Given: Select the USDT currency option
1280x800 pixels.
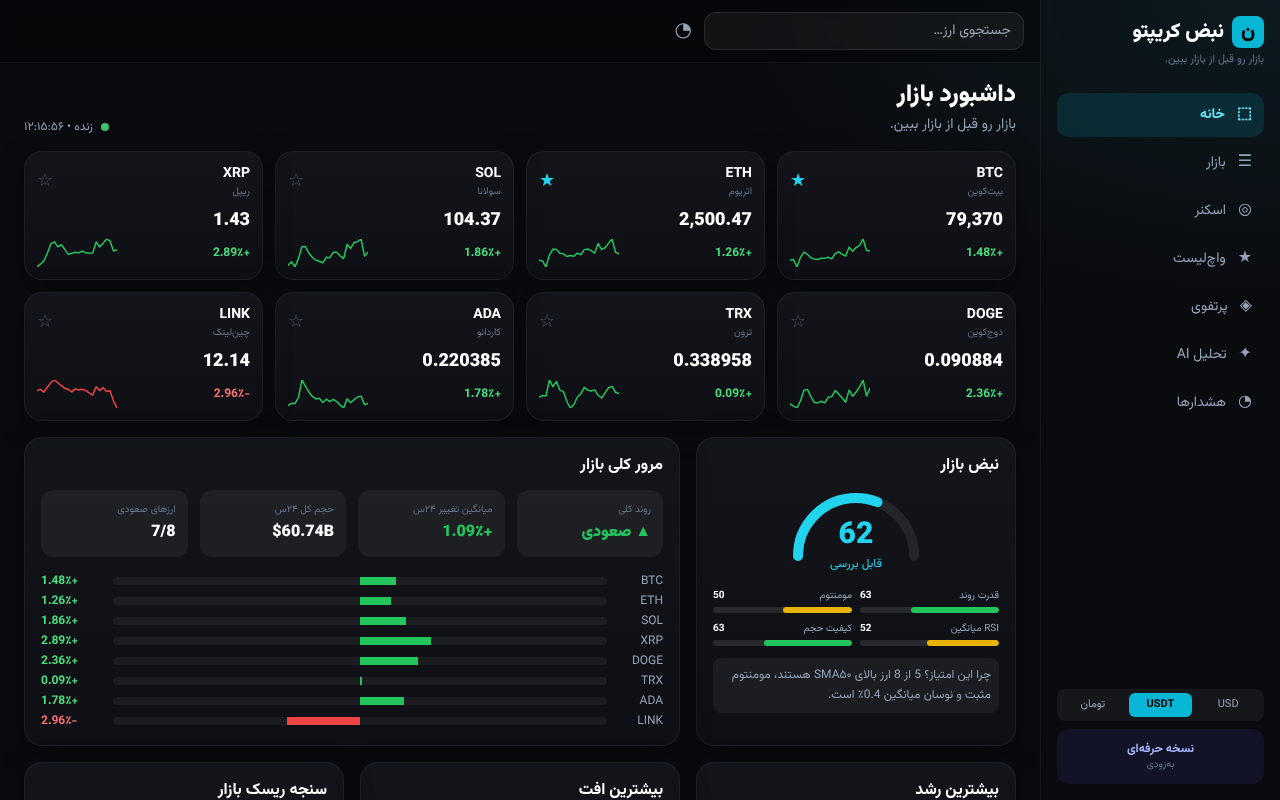Looking at the screenshot, I should (x=1160, y=704).
